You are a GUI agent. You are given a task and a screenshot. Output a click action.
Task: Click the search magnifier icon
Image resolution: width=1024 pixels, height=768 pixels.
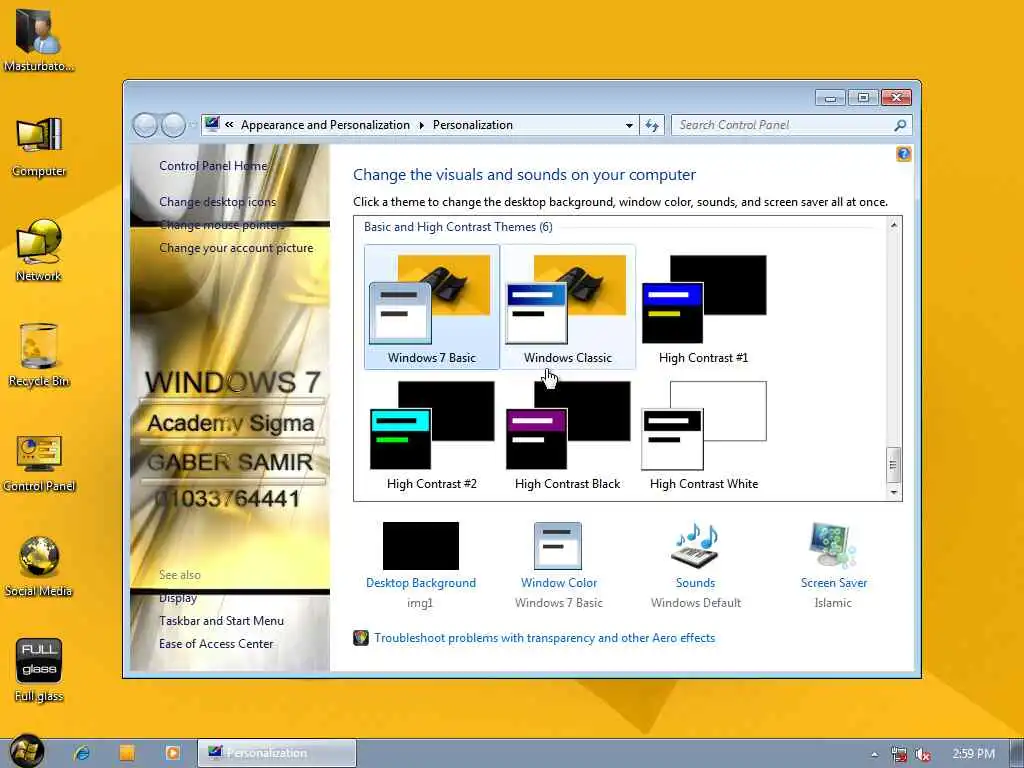901,125
